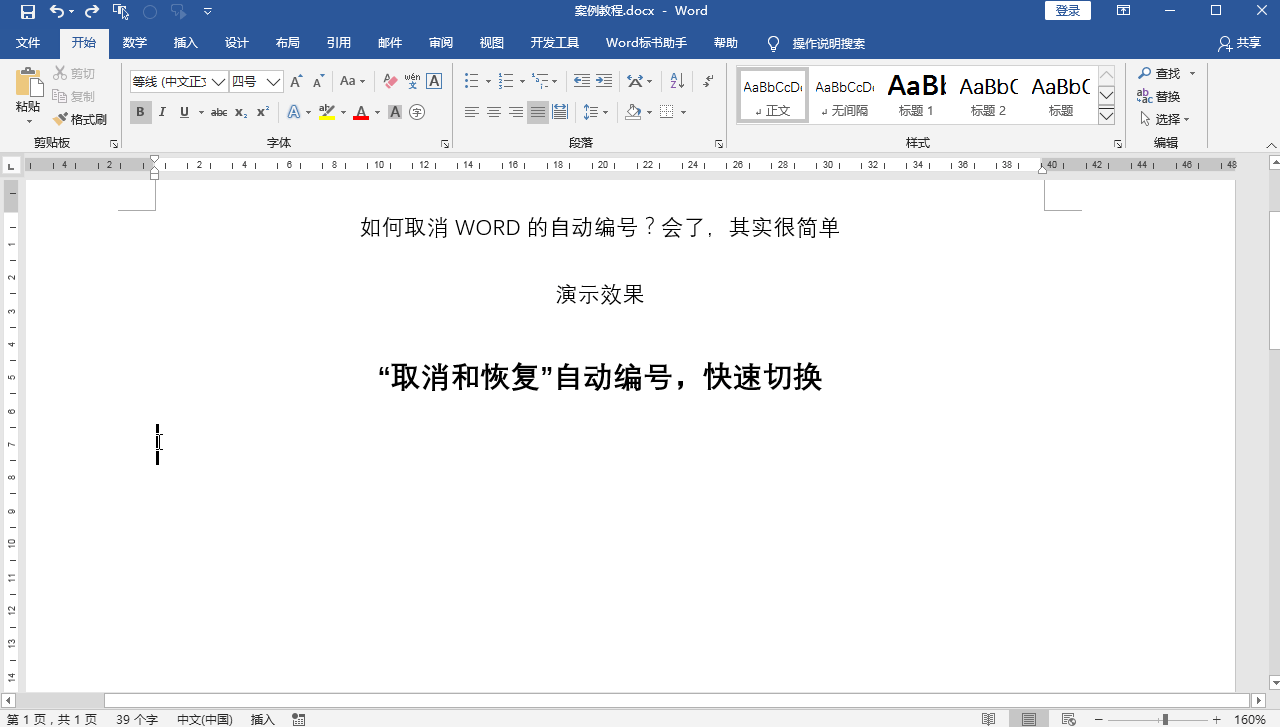Center align the paragraph

[x=494, y=112]
